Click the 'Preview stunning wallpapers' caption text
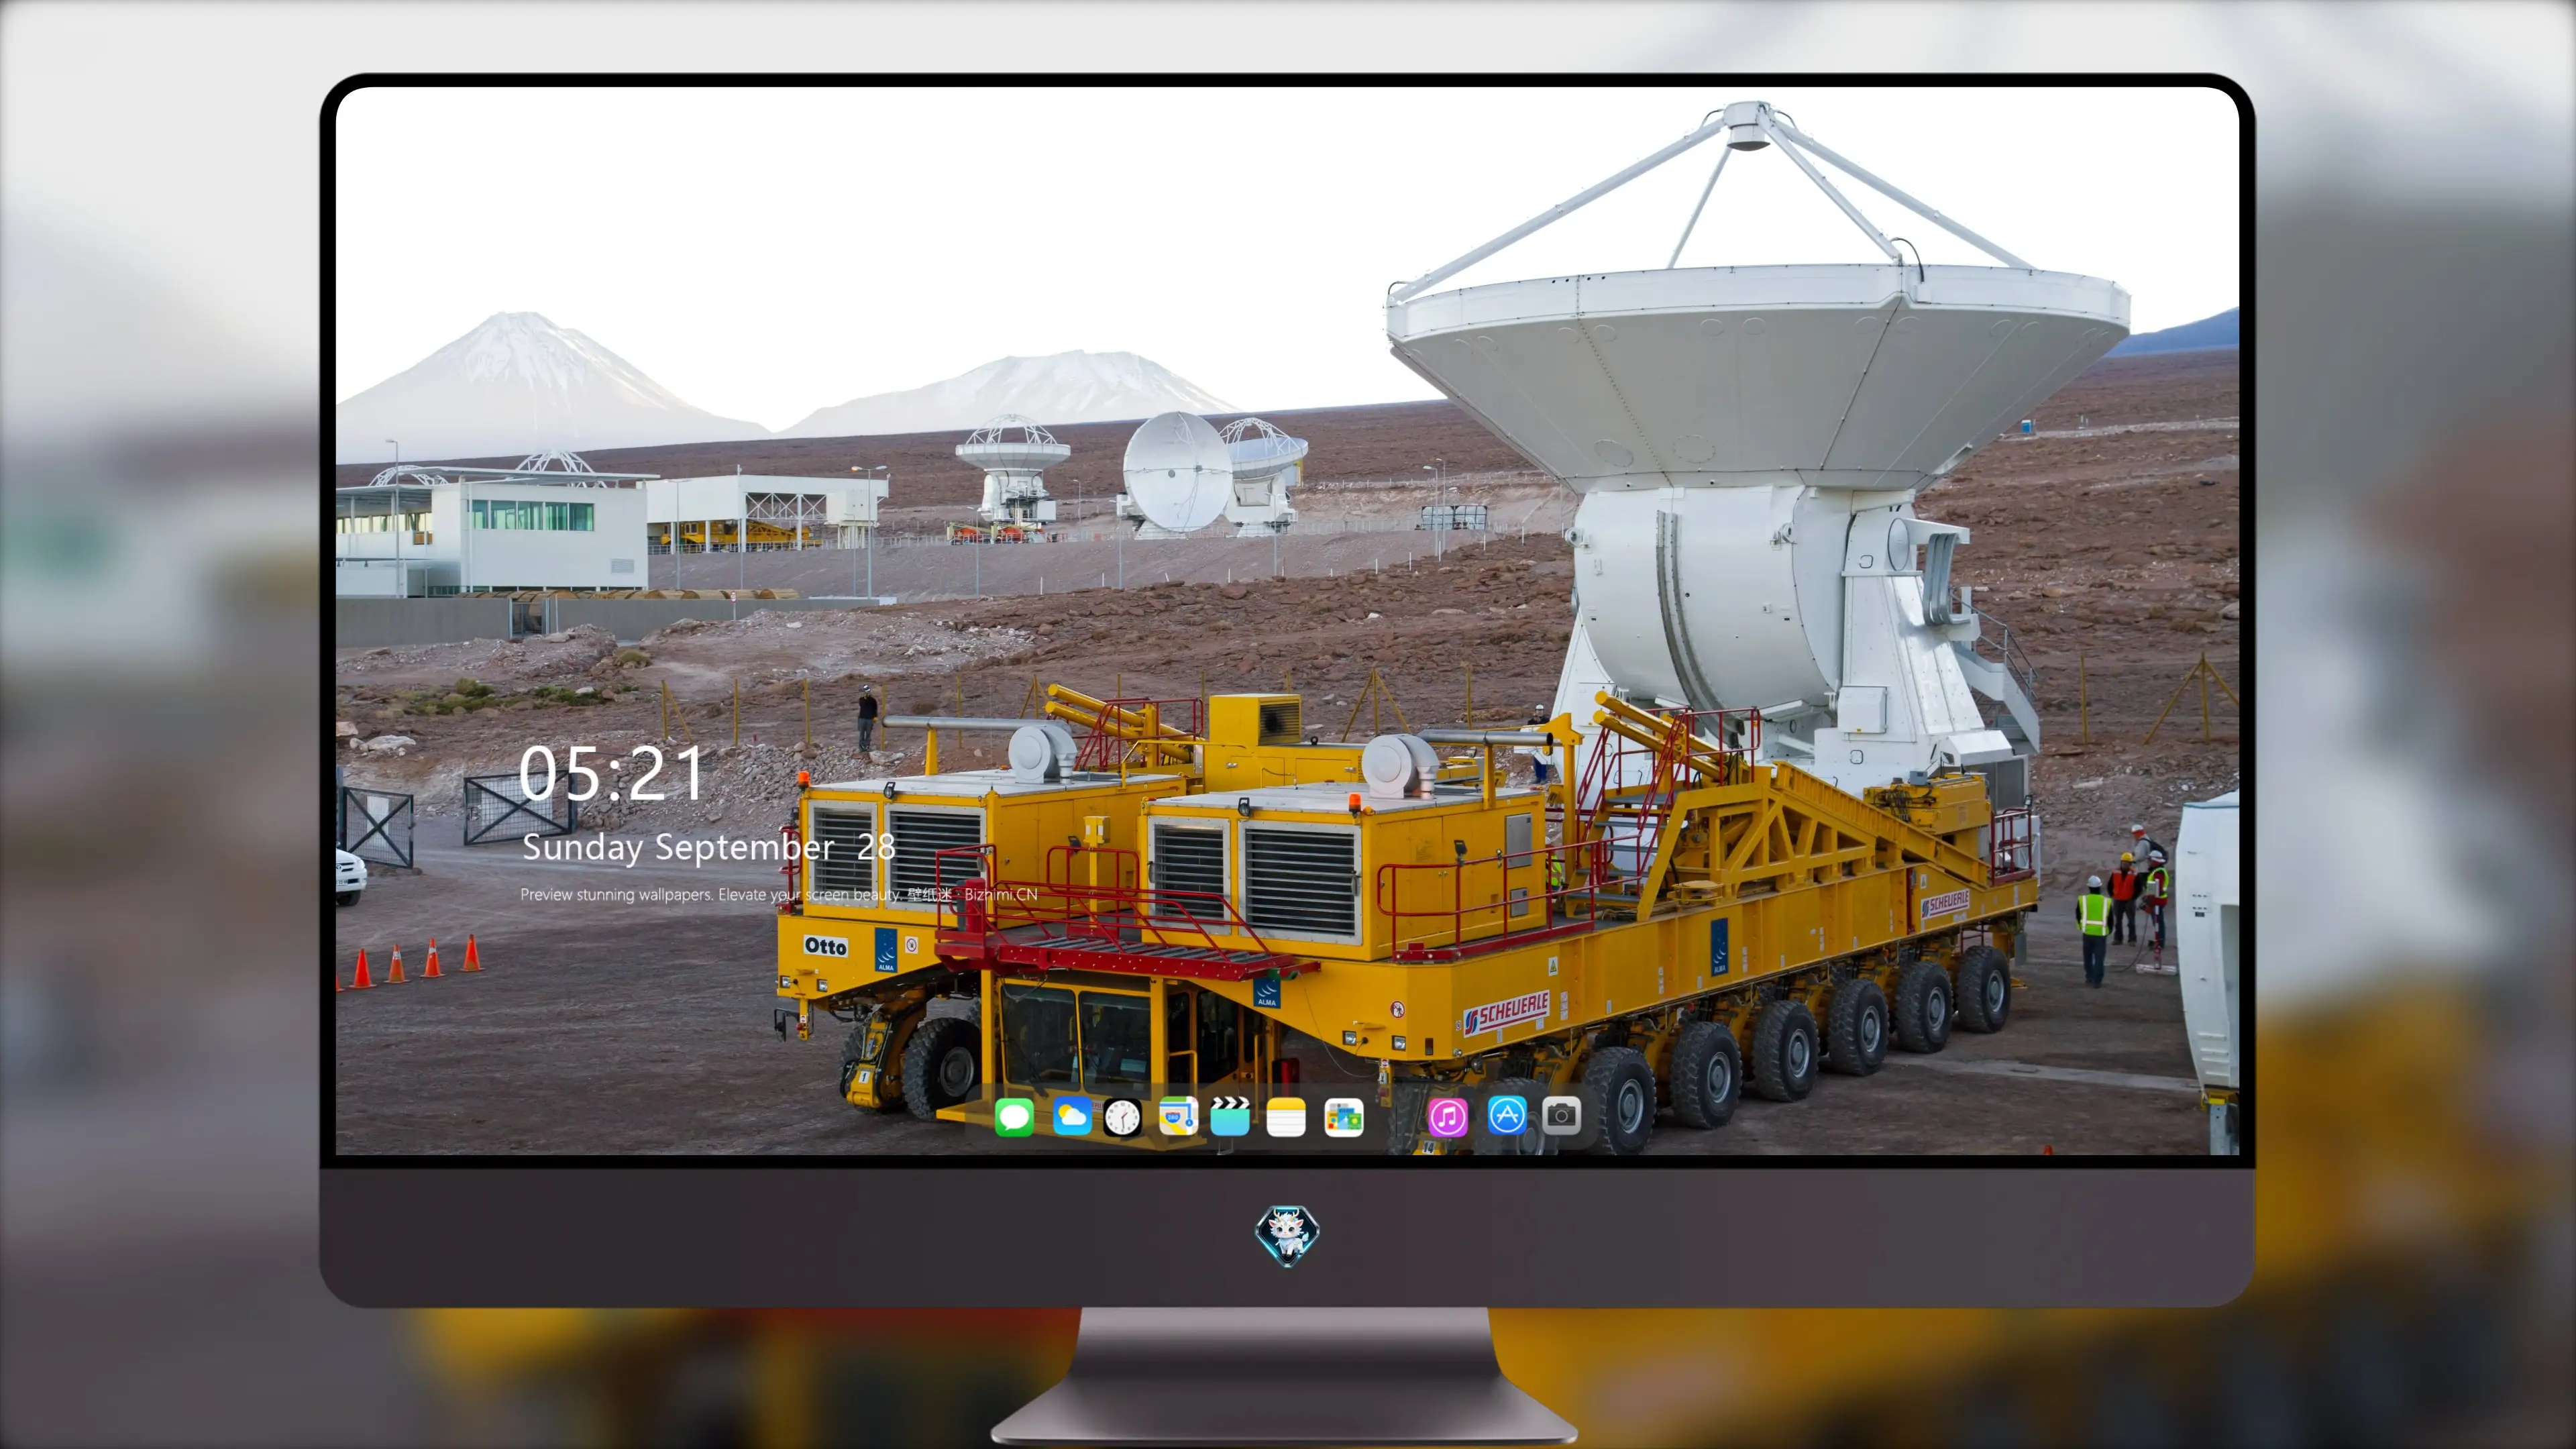The image size is (2576, 1449). [x=779, y=894]
